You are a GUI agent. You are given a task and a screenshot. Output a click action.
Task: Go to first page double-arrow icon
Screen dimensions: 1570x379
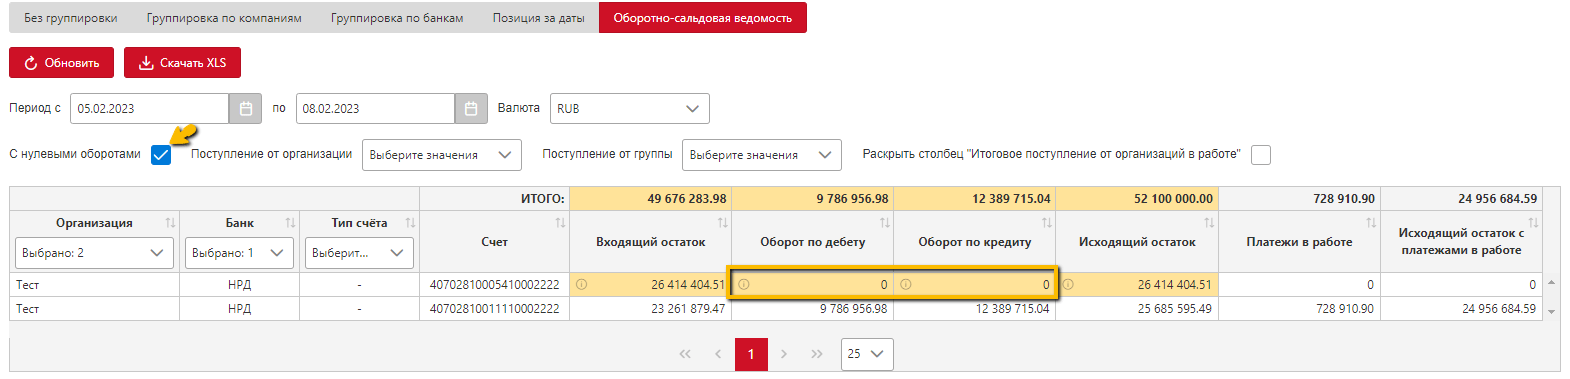[x=685, y=354]
